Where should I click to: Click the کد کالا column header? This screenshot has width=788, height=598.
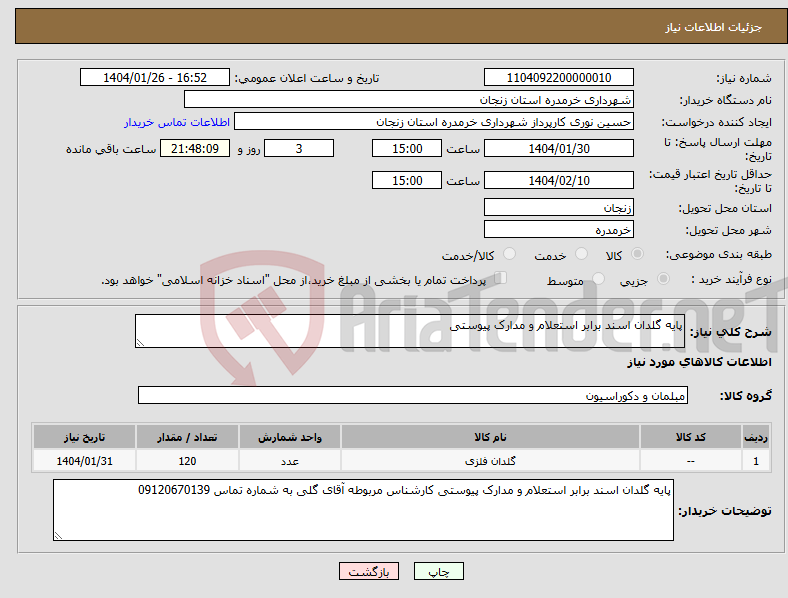tap(691, 437)
